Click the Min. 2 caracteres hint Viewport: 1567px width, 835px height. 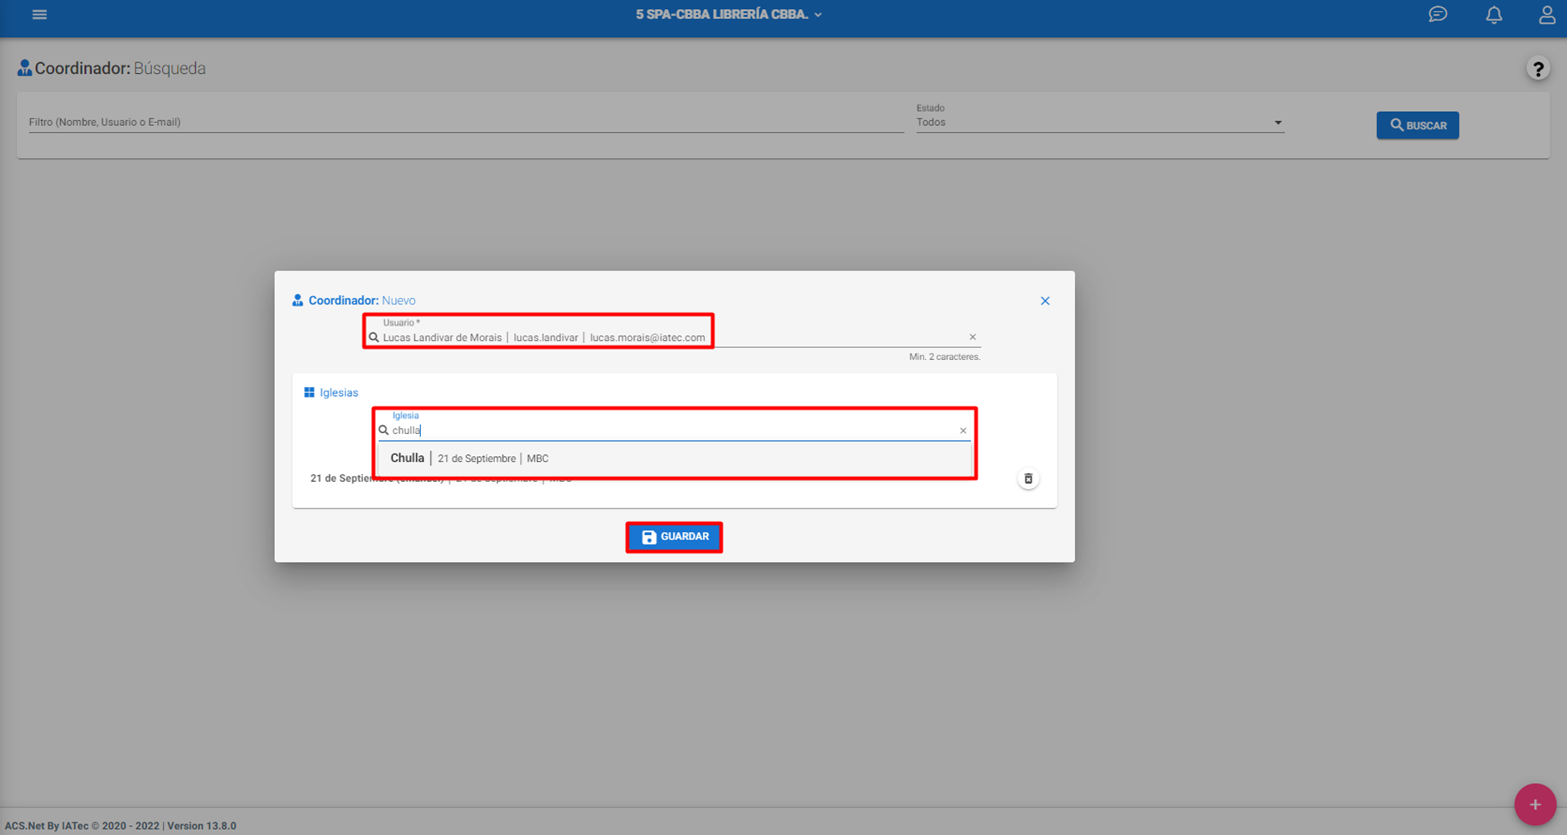(944, 357)
